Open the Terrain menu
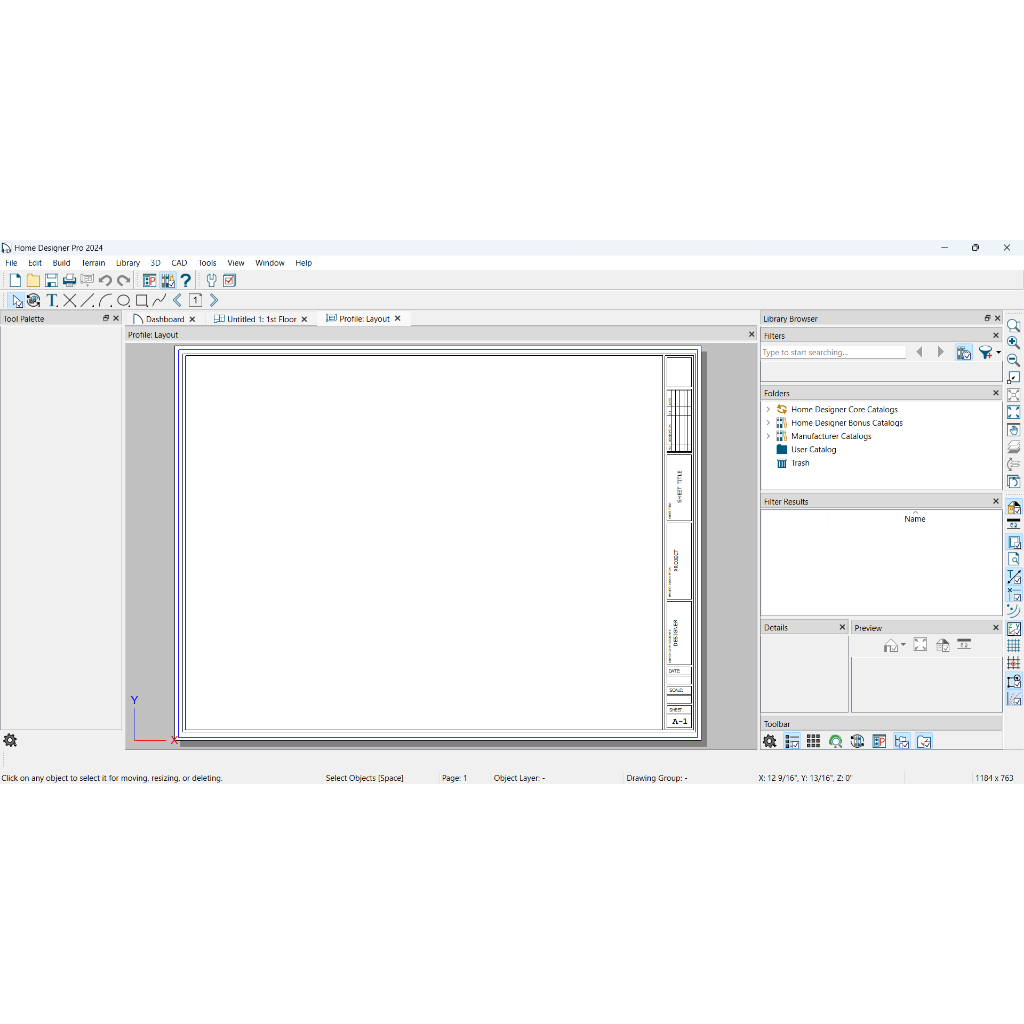Image resolution: width=1024 pixels, height=1024 pixels. coord(93,263)
